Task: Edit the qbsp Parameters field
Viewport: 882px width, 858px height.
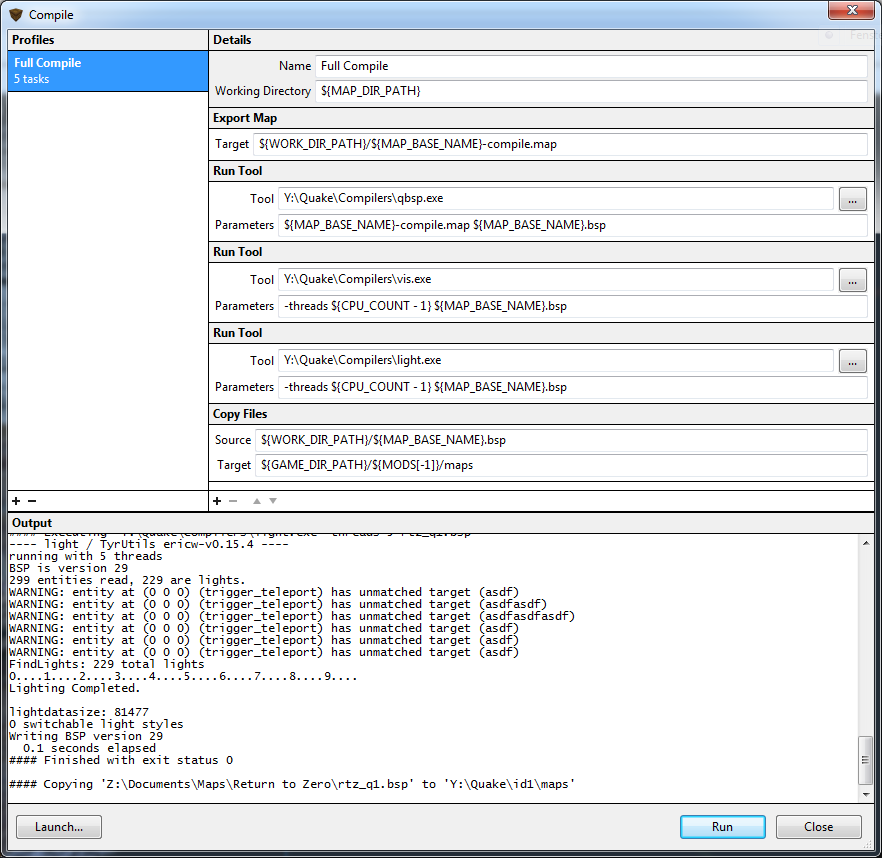Action: pyautogui.click(x=572, y=225)
